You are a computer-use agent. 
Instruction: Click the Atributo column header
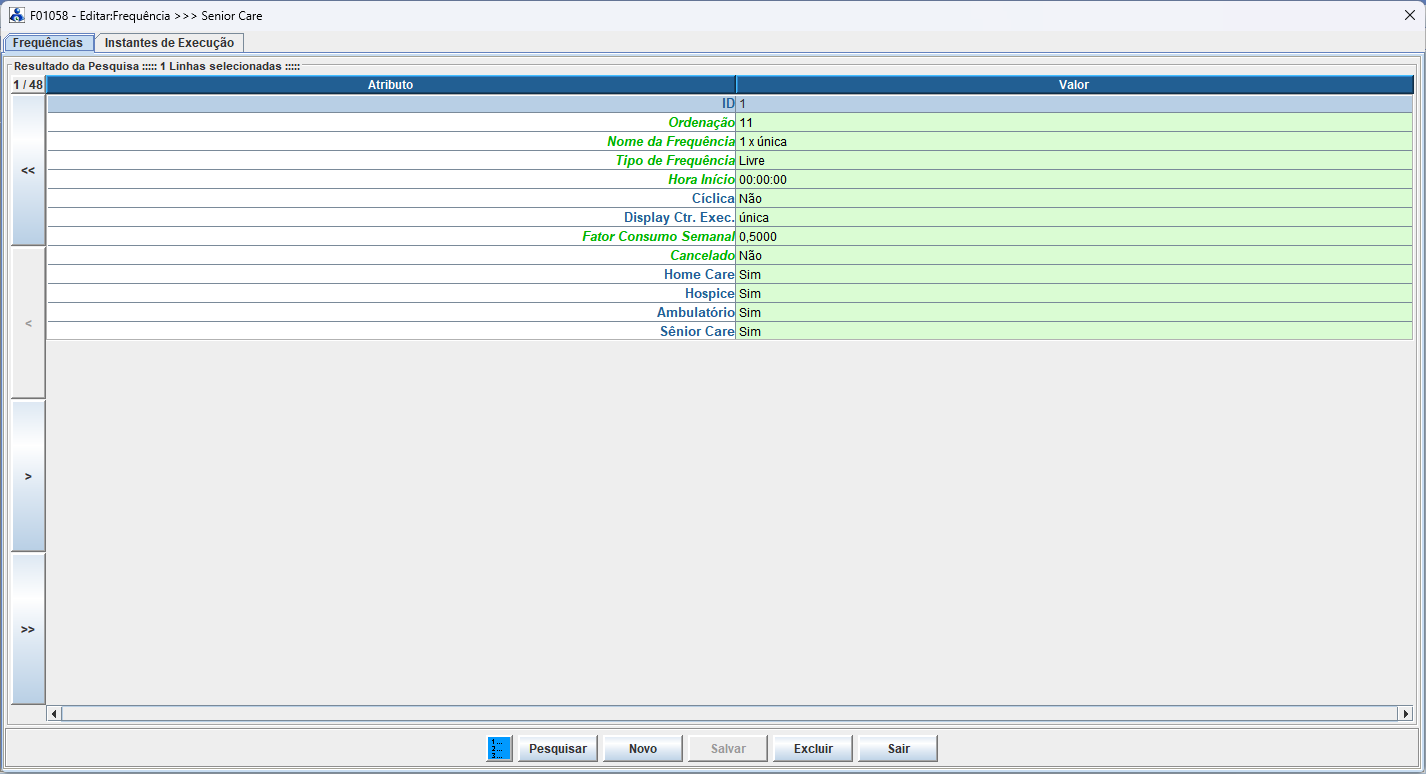pos(390,85)
